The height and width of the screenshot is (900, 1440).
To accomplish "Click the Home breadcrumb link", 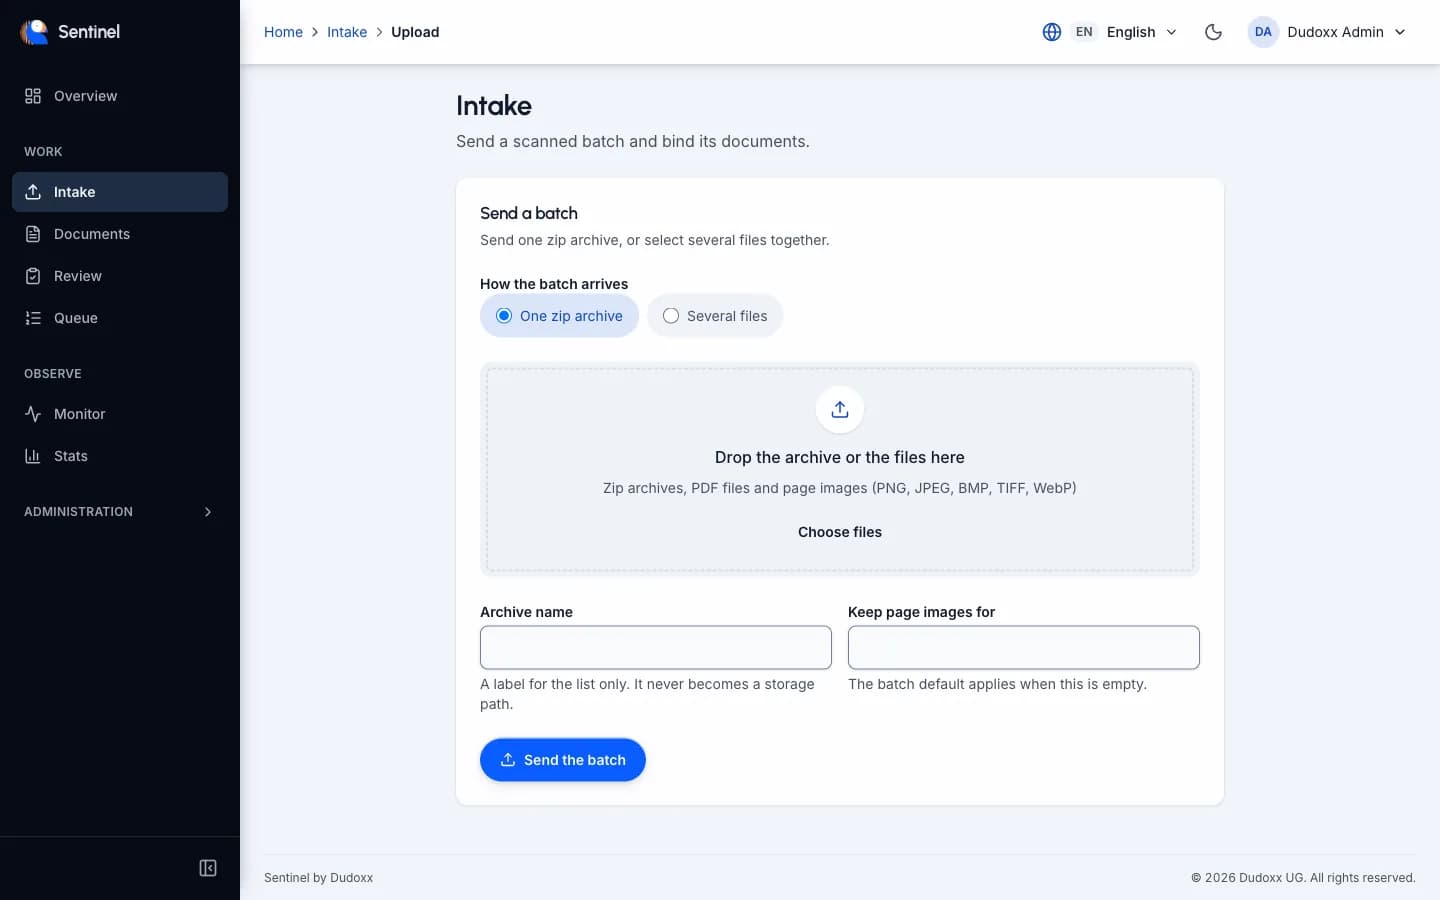I will coord(283,32).
